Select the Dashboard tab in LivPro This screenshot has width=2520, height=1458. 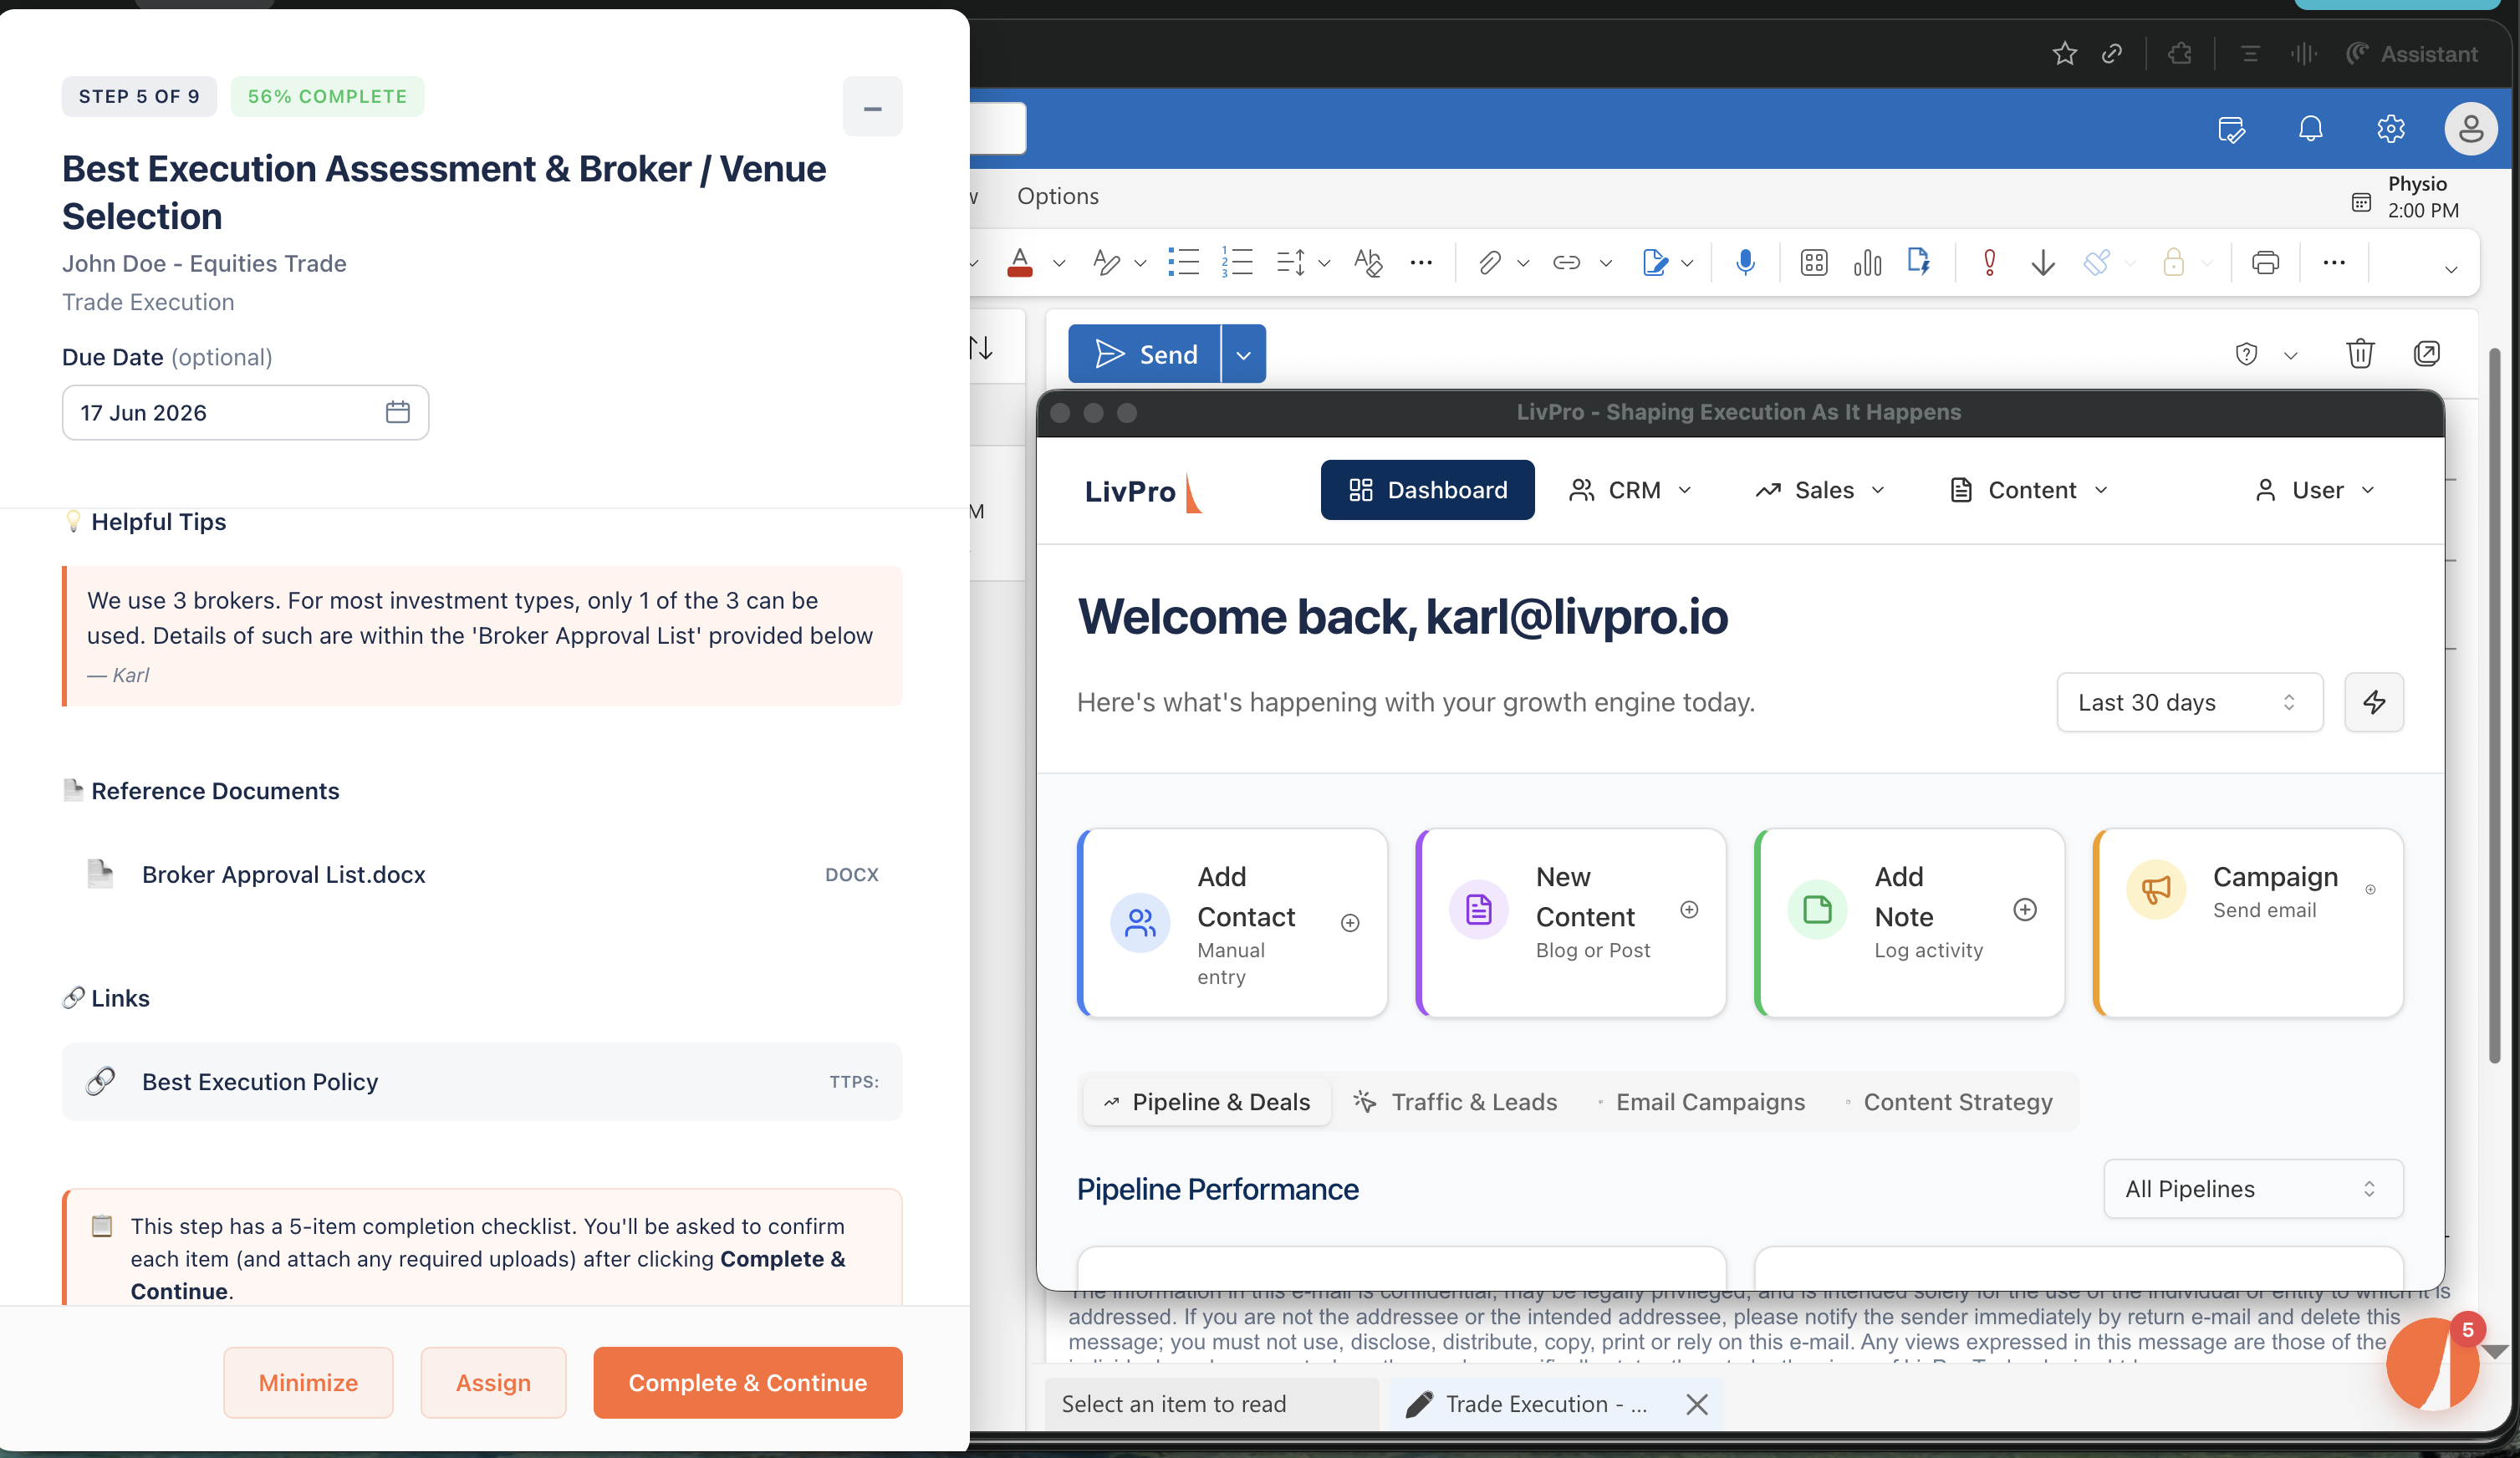(1428, 490)
